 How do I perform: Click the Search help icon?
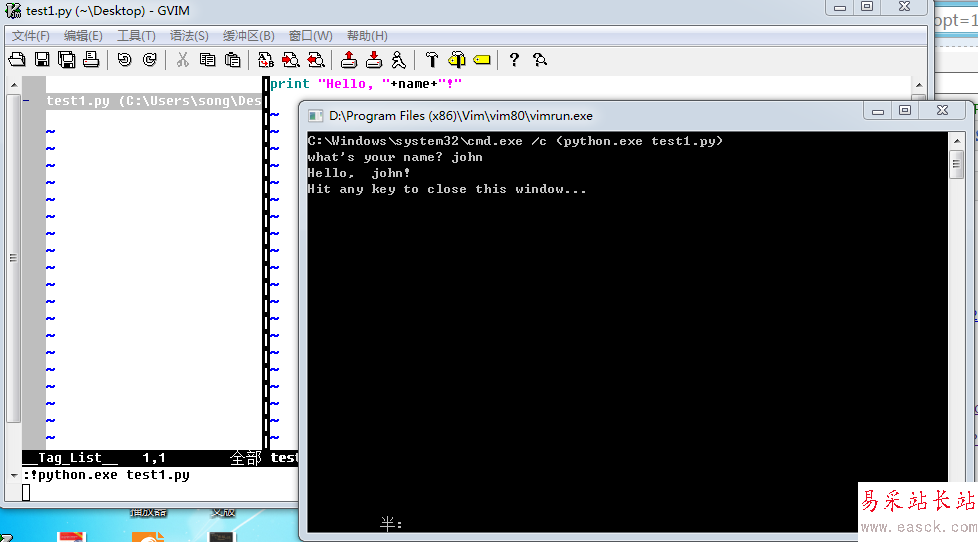click(540, 60)
